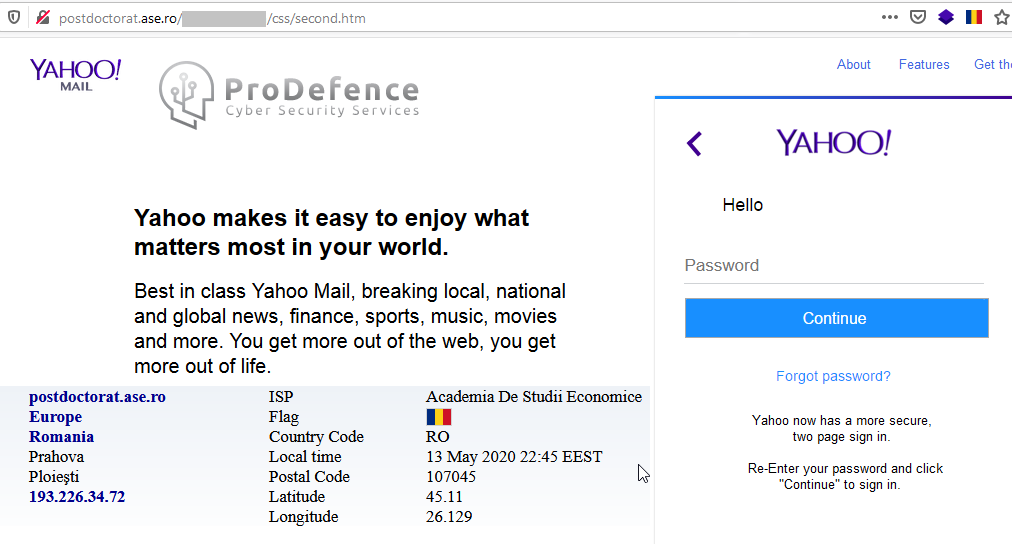
Task: Click the Save to Pocket icon
Action: (x=918, y=17)
